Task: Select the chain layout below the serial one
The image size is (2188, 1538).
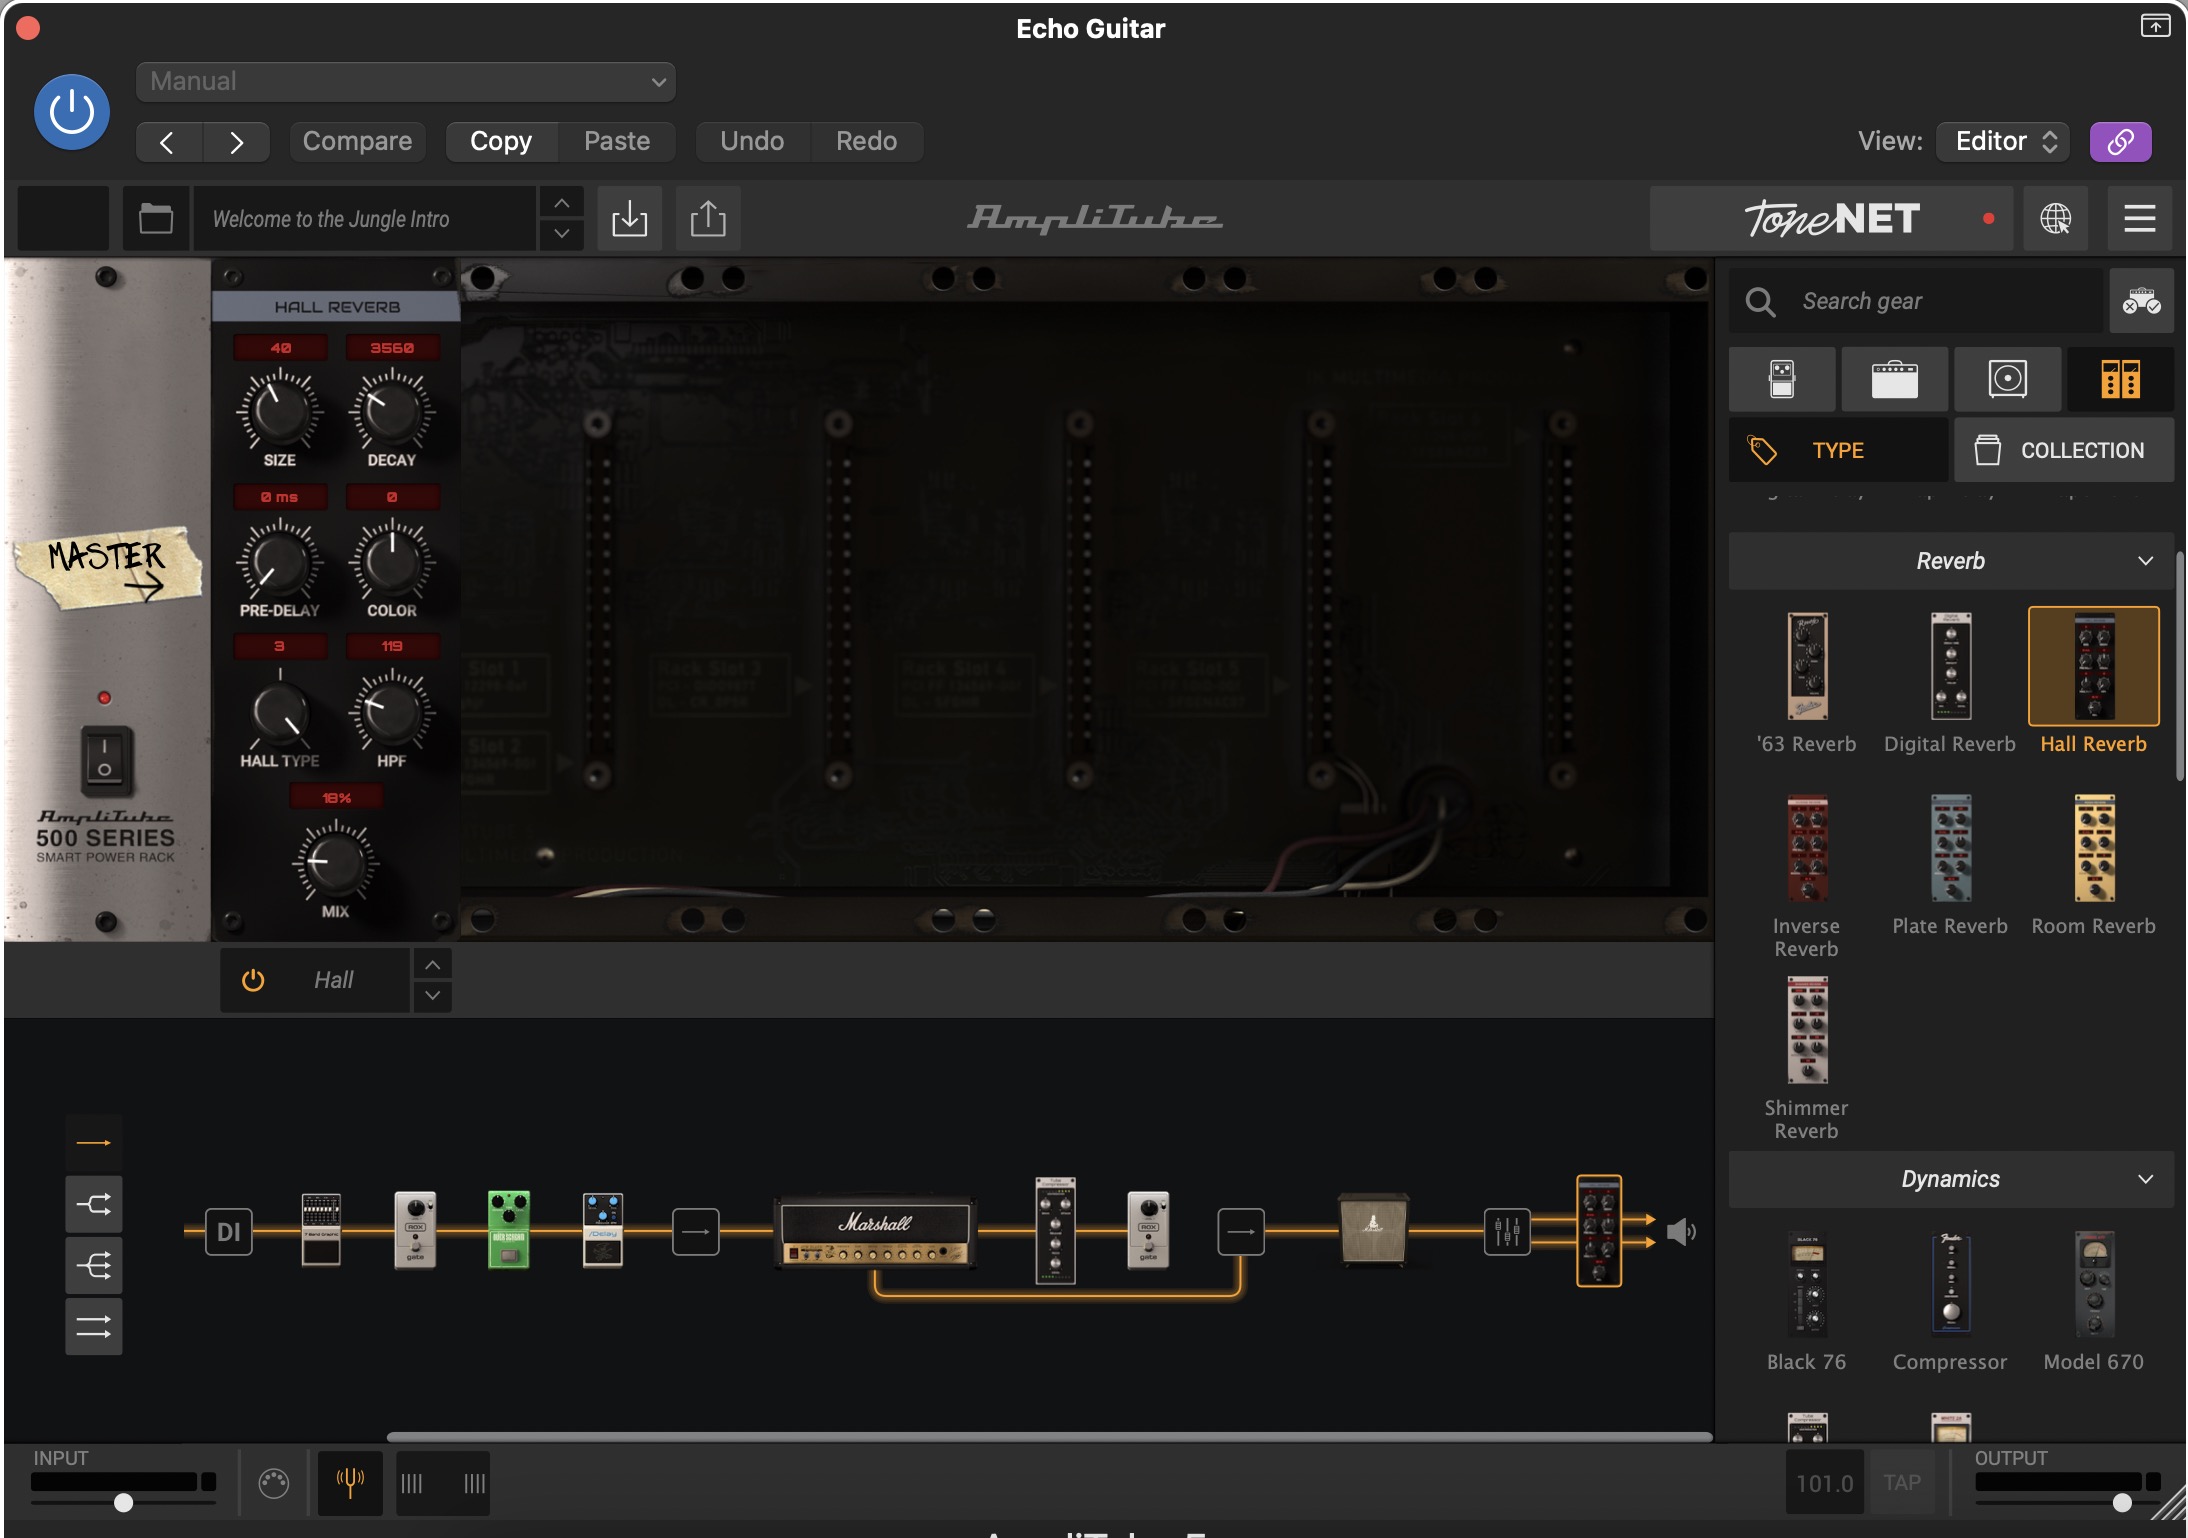Action: coord(94,1204)
